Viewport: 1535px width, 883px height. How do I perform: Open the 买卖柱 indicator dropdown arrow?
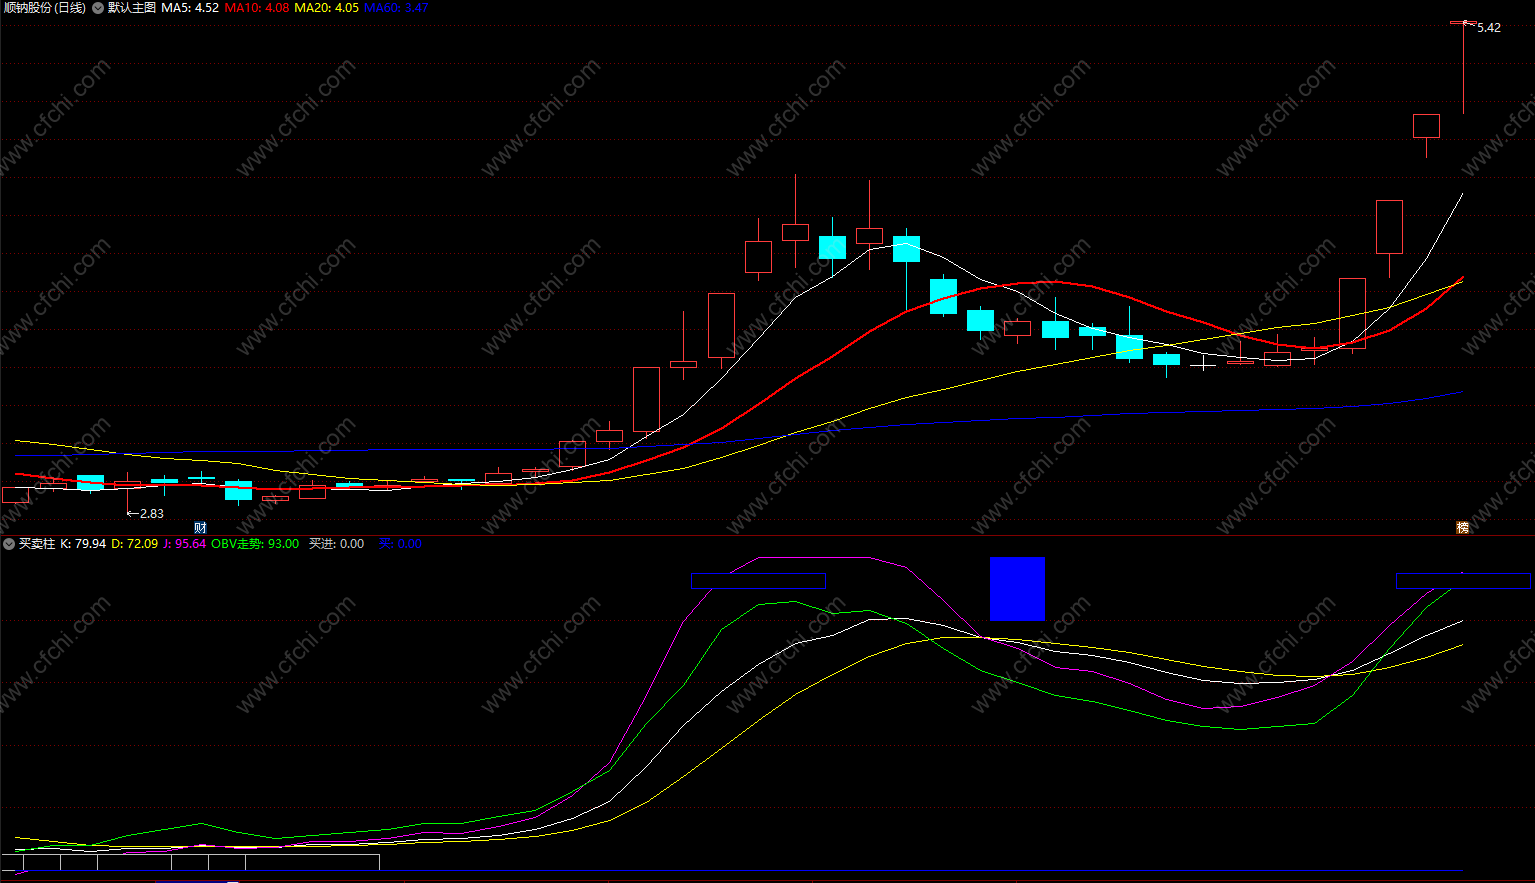point(9,544)
